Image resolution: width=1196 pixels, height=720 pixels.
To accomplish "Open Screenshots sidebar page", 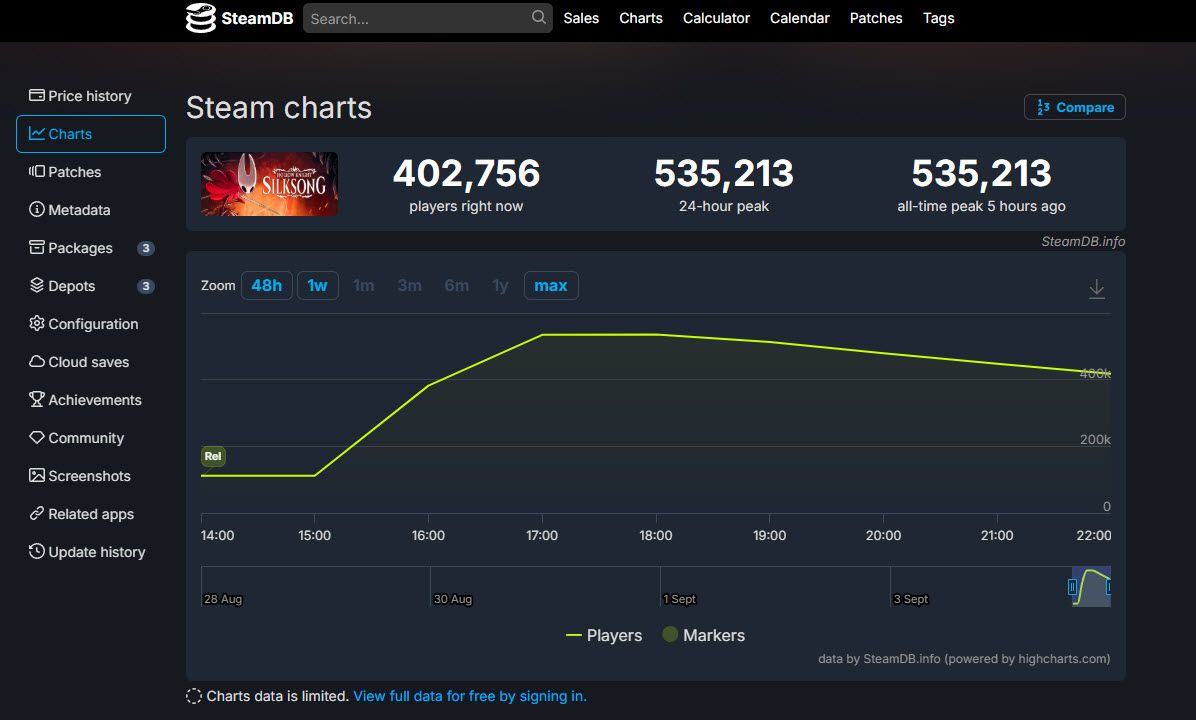I will coord(91,476).
